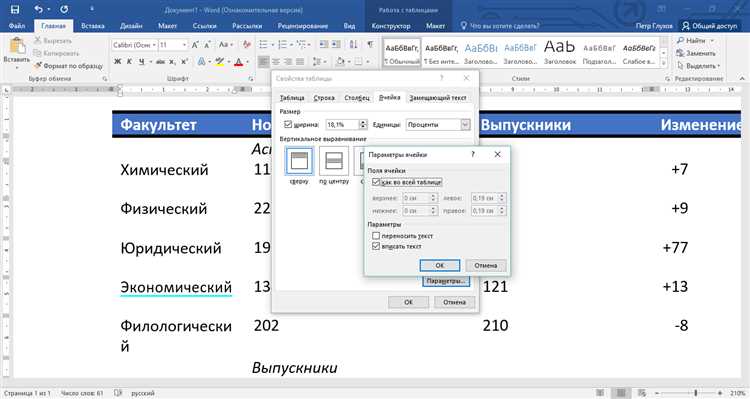This screenshot has width=750, height=399.
Task: Open the Файл menu
Action: coord(17,26)
